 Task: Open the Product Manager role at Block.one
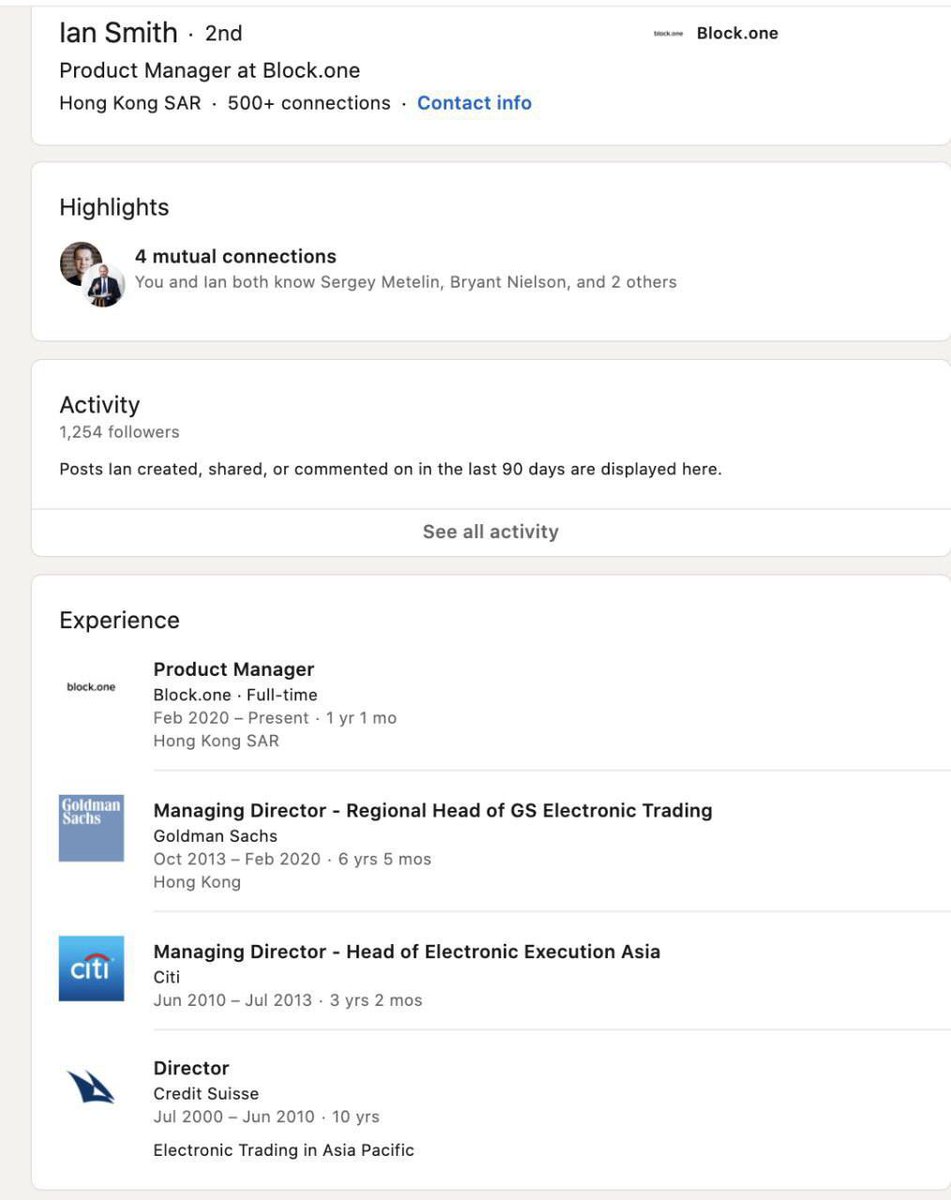[x=234, y=669]
